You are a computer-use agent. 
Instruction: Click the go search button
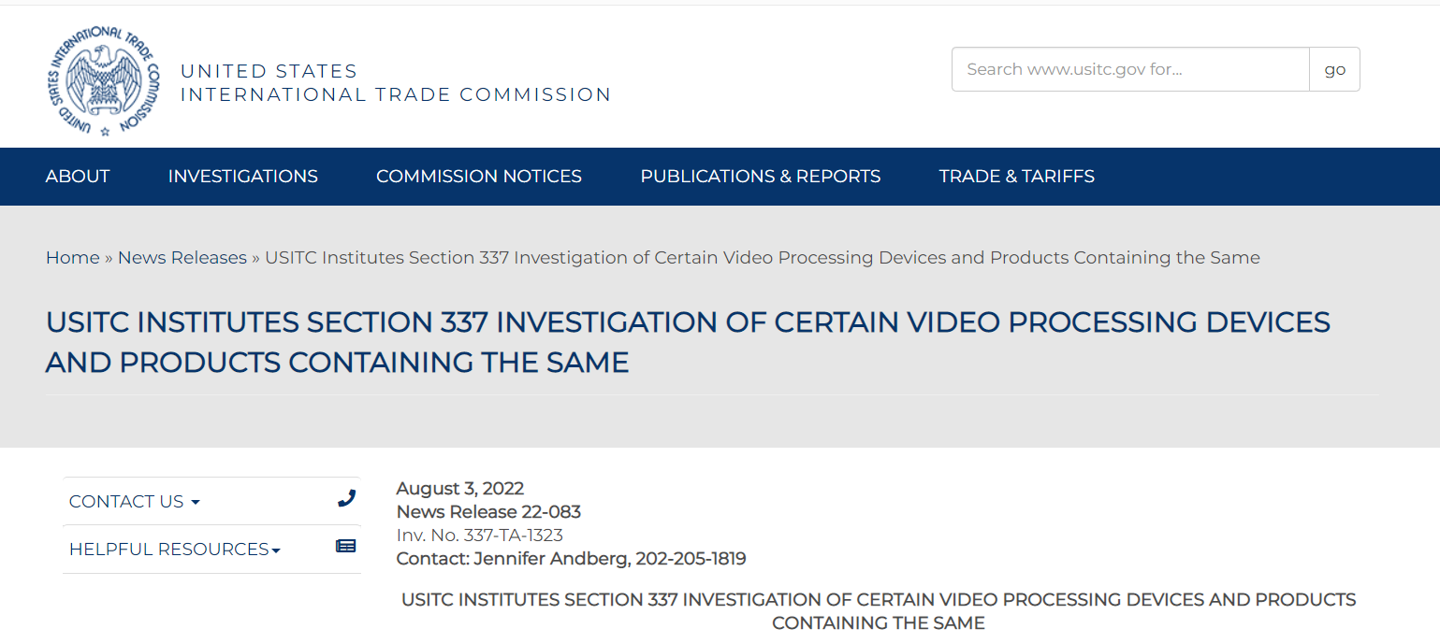[1335, 69]
